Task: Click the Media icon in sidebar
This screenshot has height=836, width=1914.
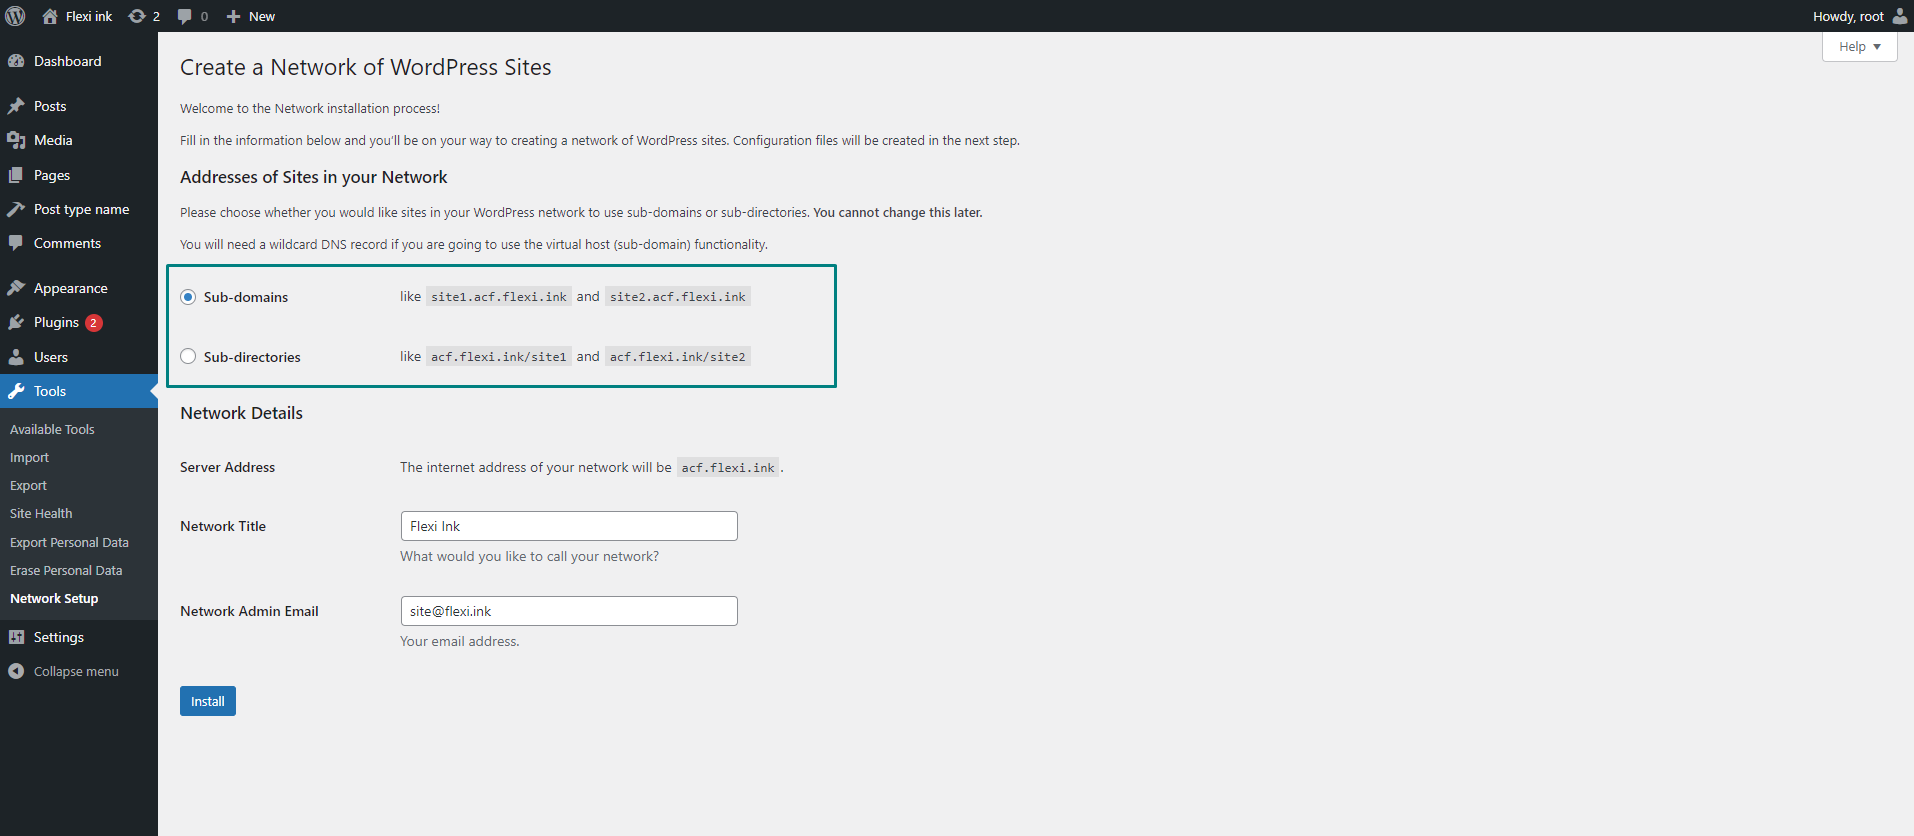Action: (16, 140)
